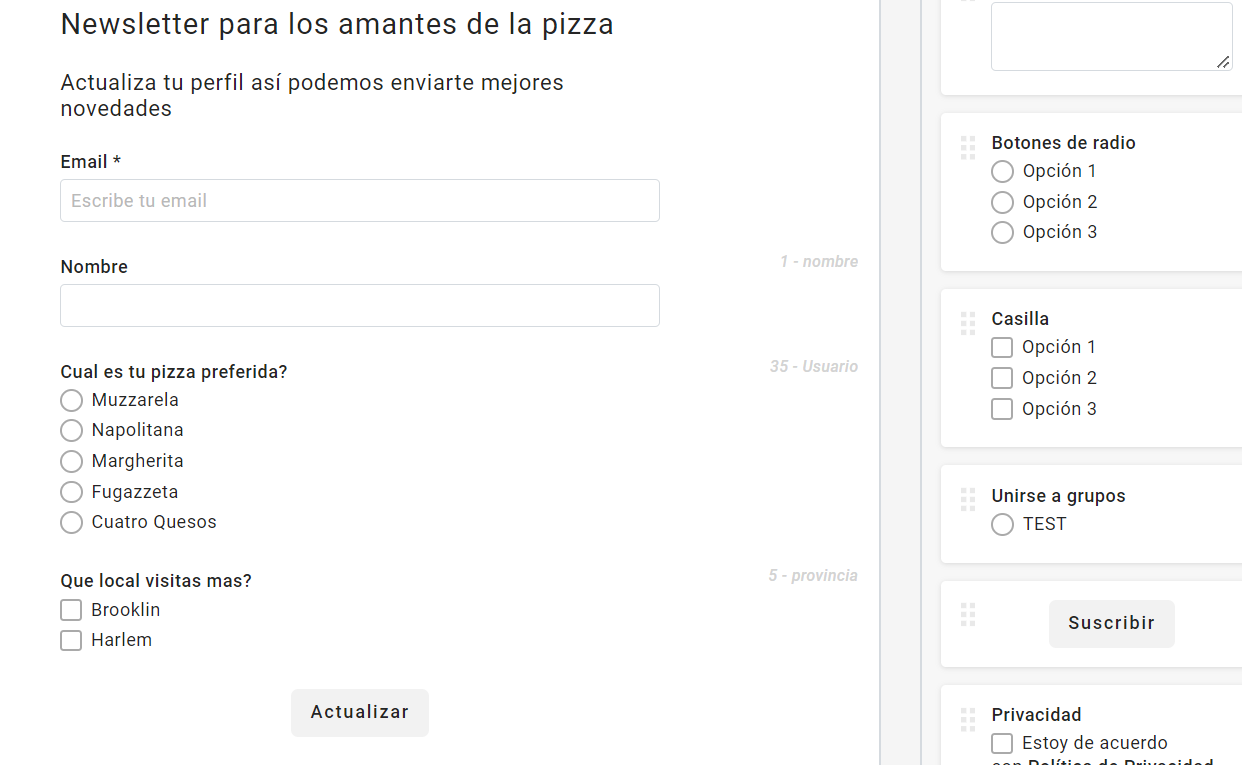Click the empty text area box
The height and width of the screenshot is (765, 1242).
pyautogui.click(x=1110, y=36)
